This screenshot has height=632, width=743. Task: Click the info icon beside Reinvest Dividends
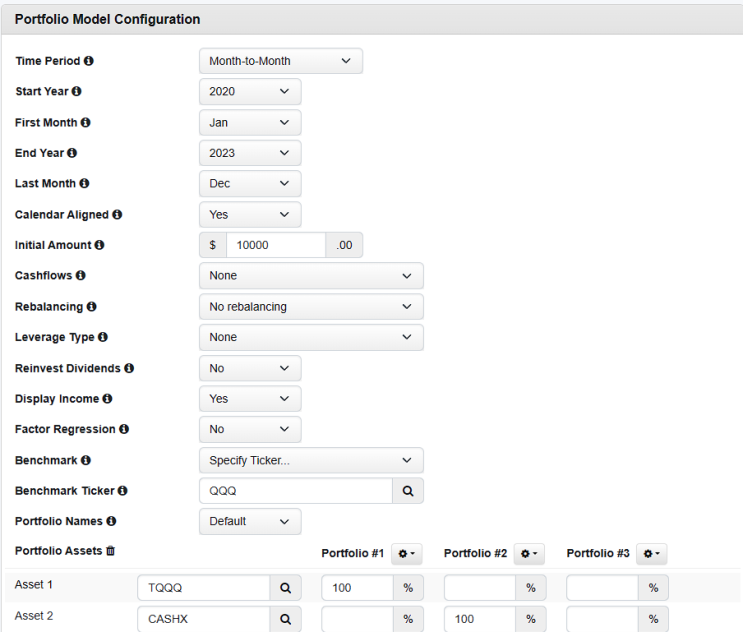(129, 368)
